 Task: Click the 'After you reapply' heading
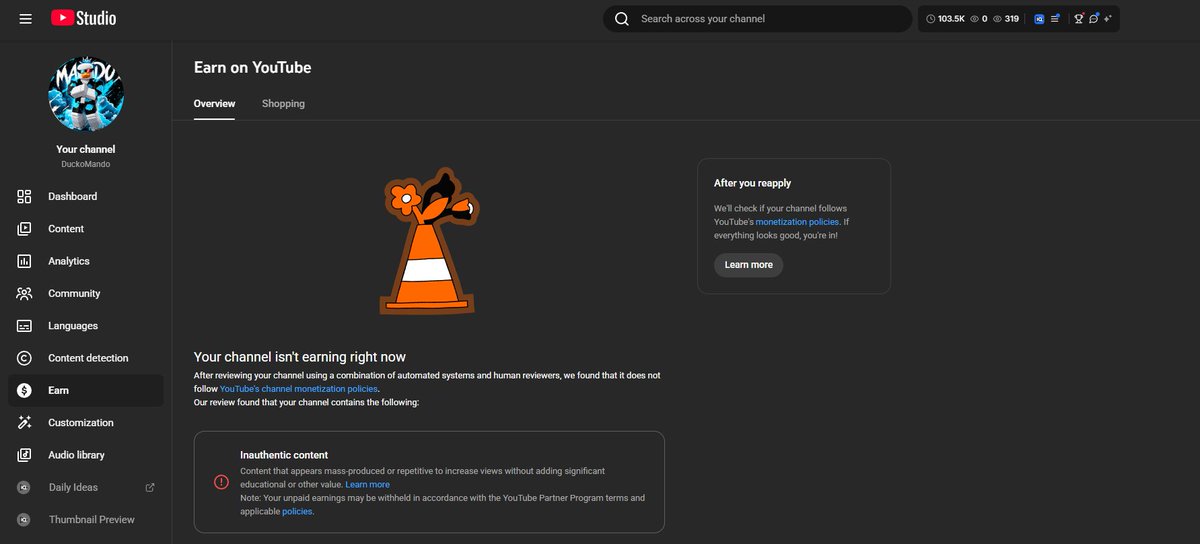click(752, 183)
